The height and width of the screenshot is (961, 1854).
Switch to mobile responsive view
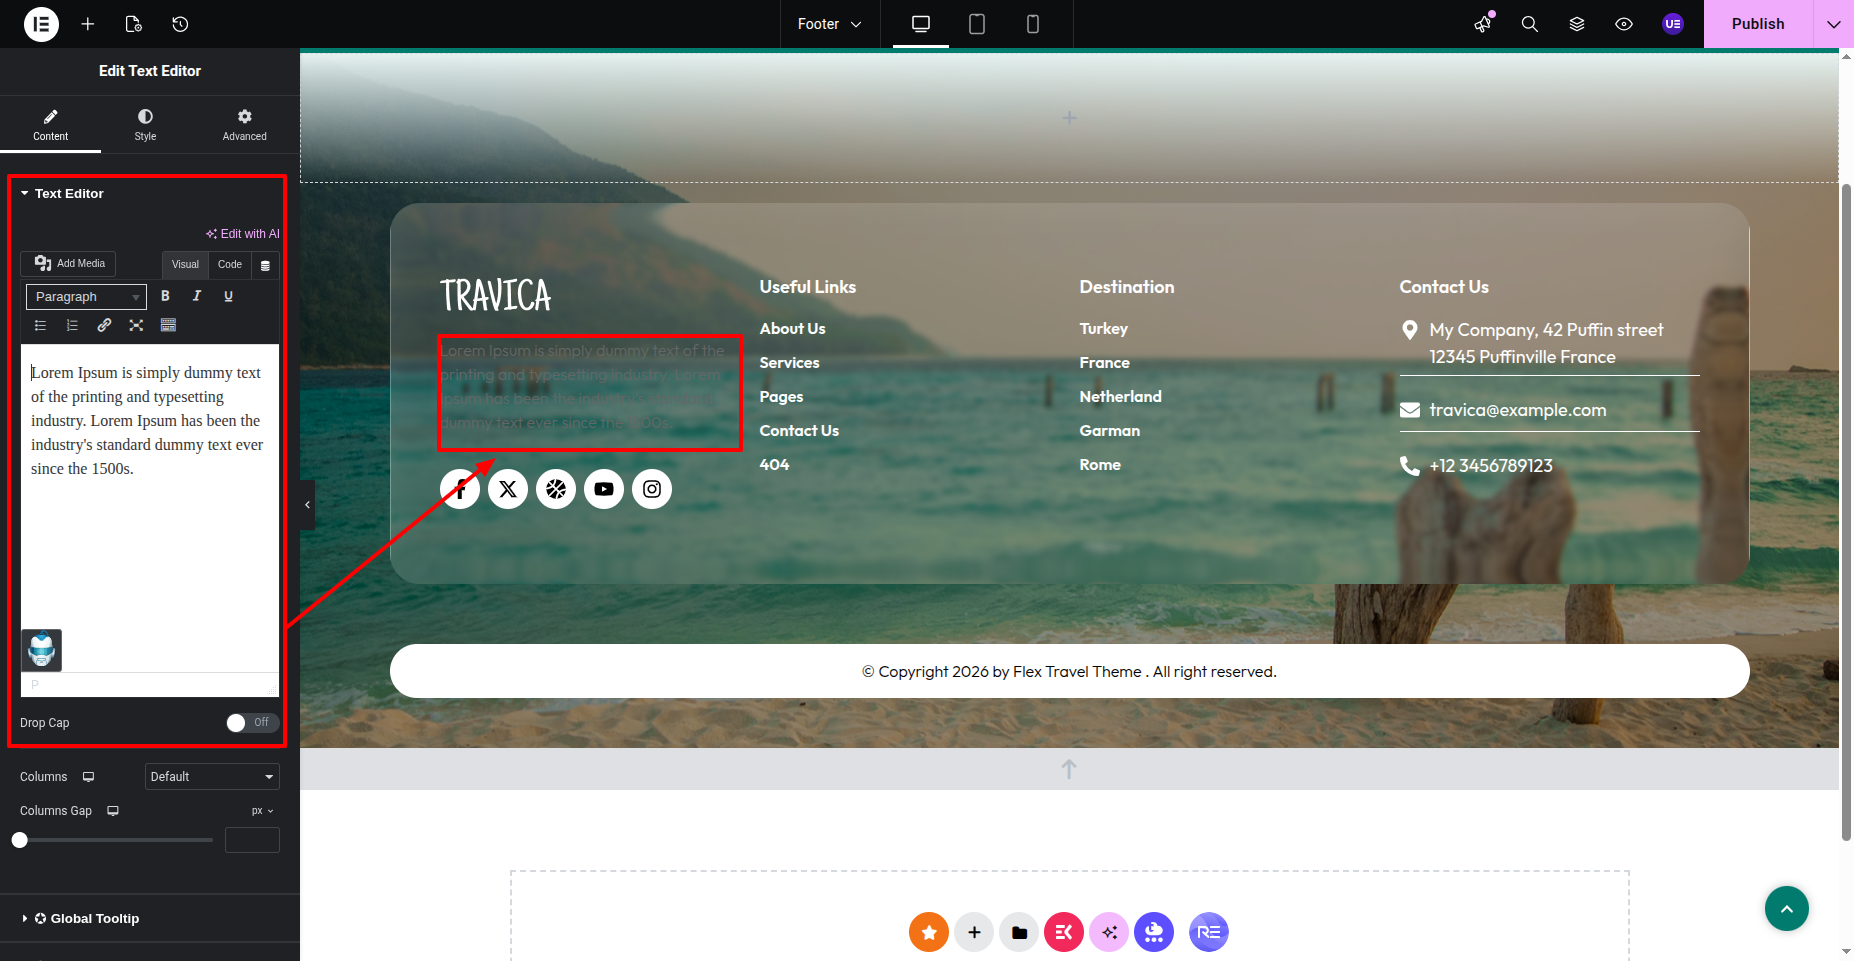pyautogui.click(x=1033, y=24)
